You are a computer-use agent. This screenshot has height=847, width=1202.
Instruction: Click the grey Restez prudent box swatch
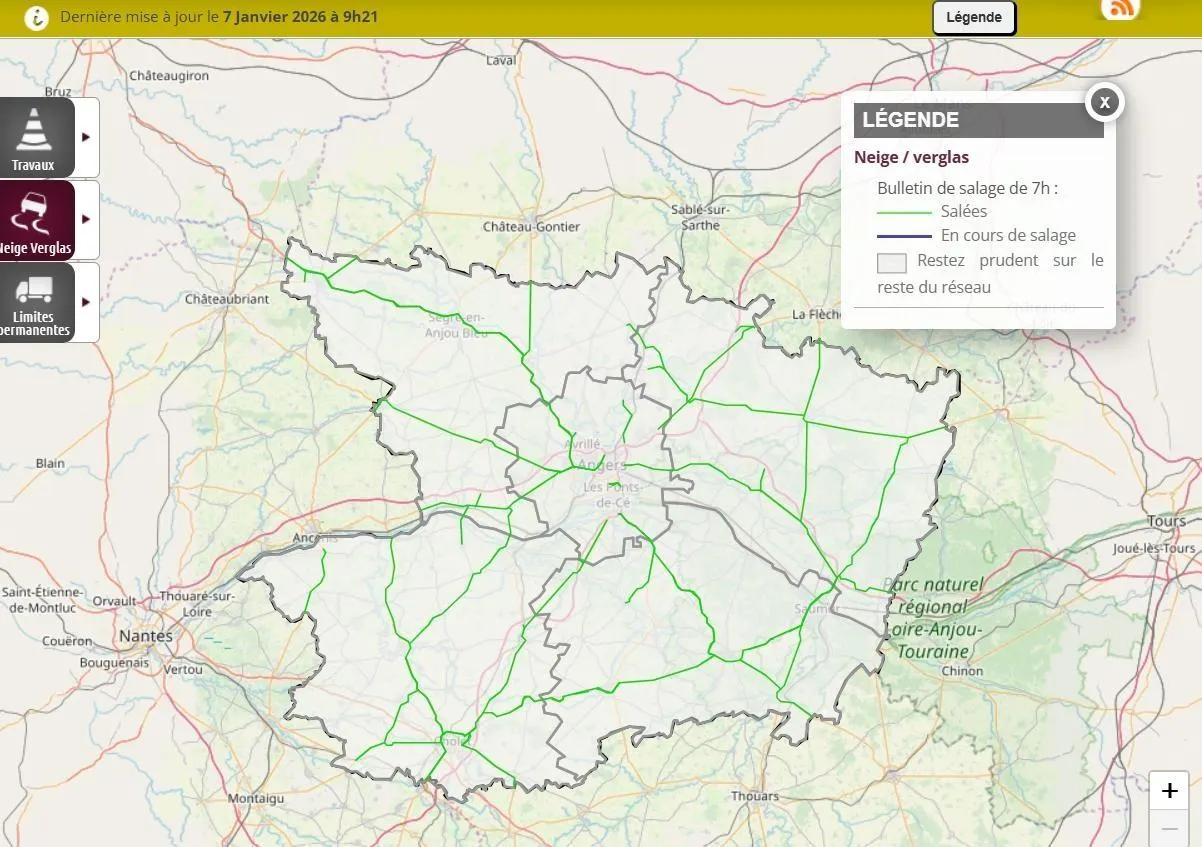[x=891, y=263]
